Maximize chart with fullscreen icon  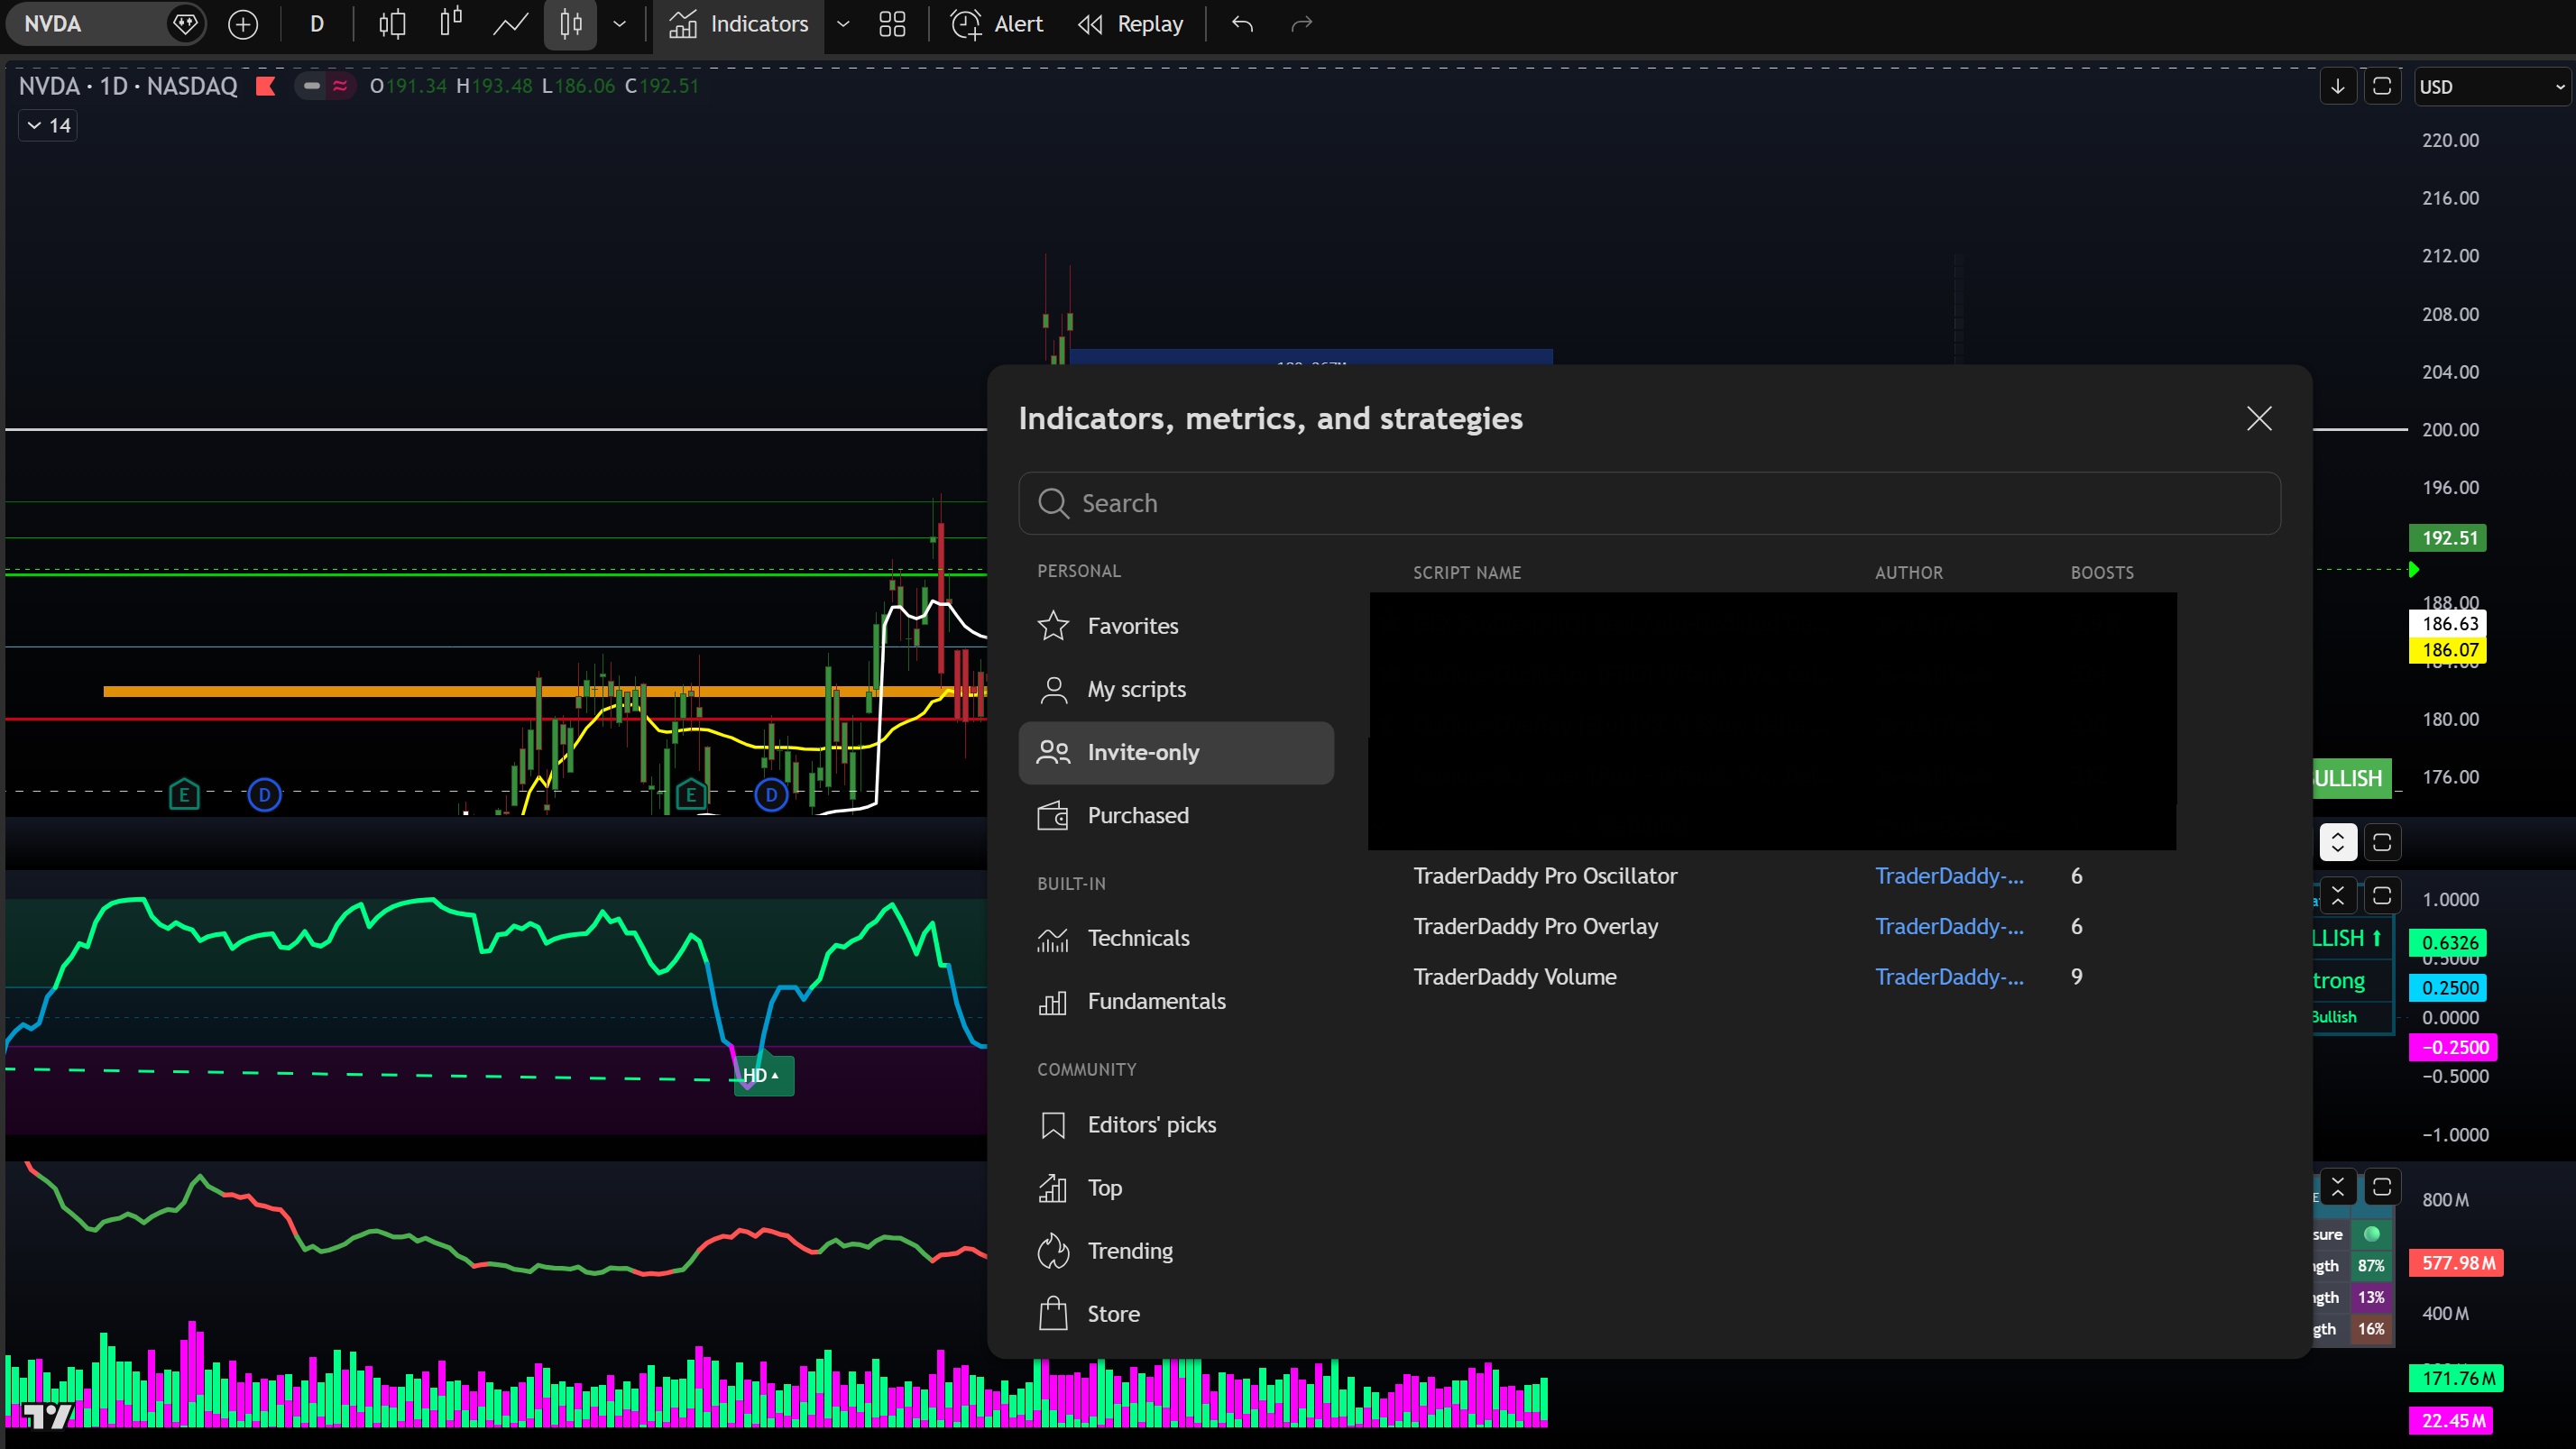(x=2382, y=86)
